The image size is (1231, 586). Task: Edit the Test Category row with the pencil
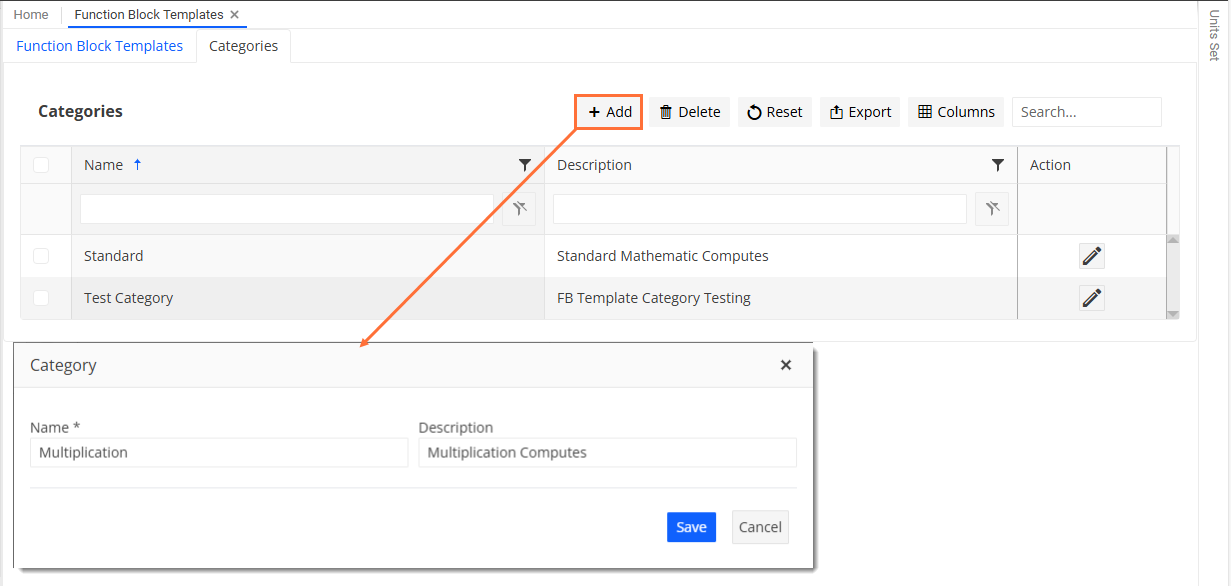point(1092,298)
